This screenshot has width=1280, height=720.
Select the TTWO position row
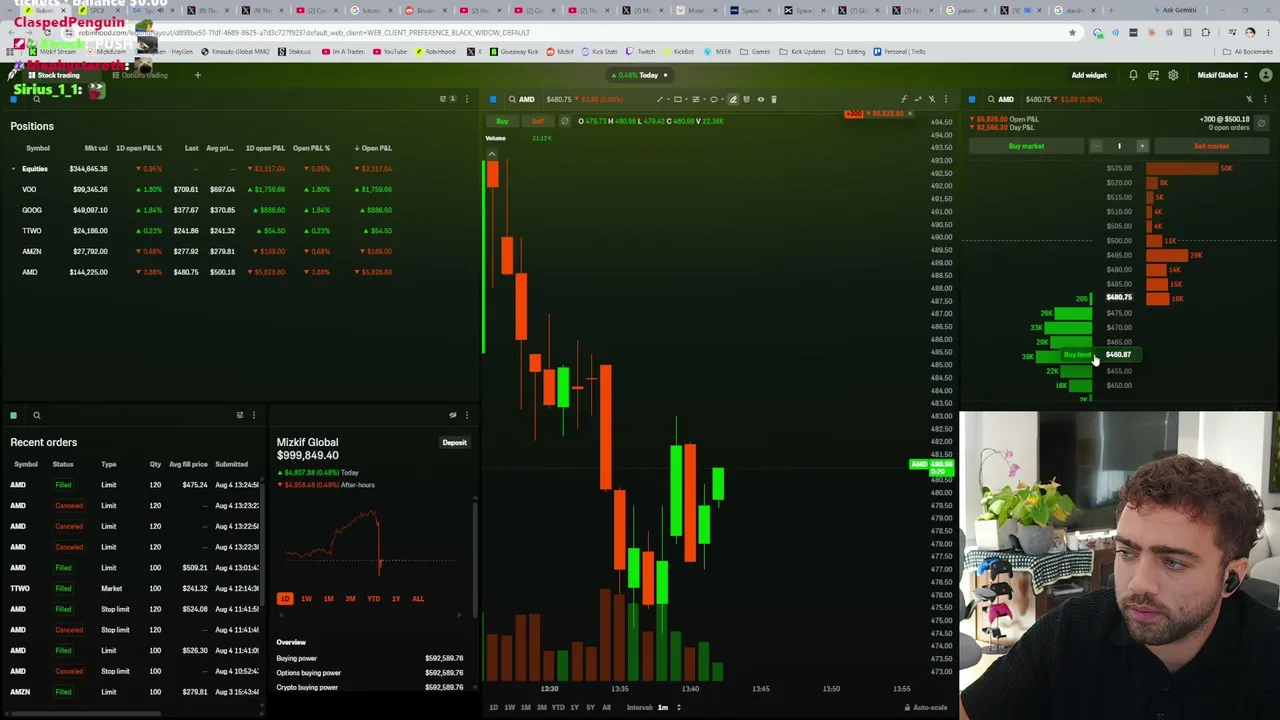(x=200, y=231)
